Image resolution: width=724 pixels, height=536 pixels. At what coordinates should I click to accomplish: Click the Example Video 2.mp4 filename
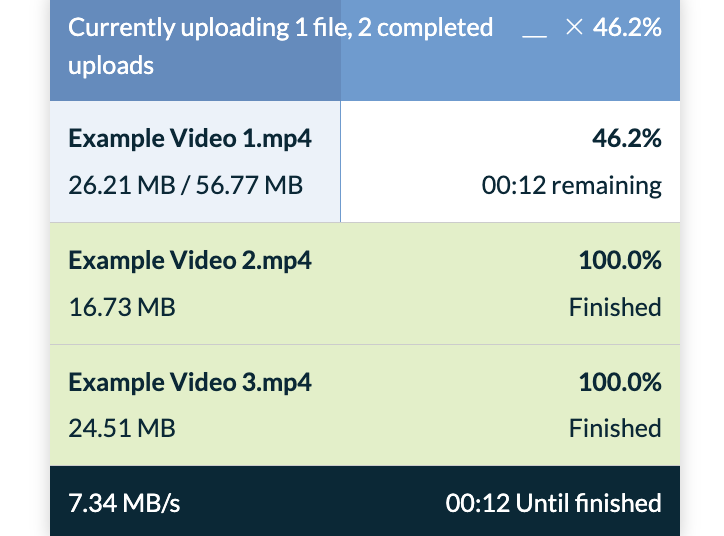pyautogui.click(x=190, y=260)
